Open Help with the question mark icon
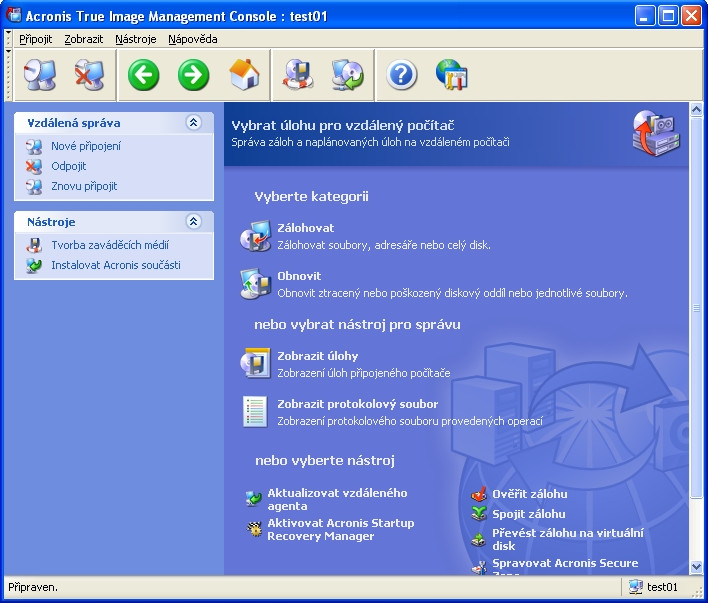The height and width of the screenshot is (603, 708). click(401, 75)
